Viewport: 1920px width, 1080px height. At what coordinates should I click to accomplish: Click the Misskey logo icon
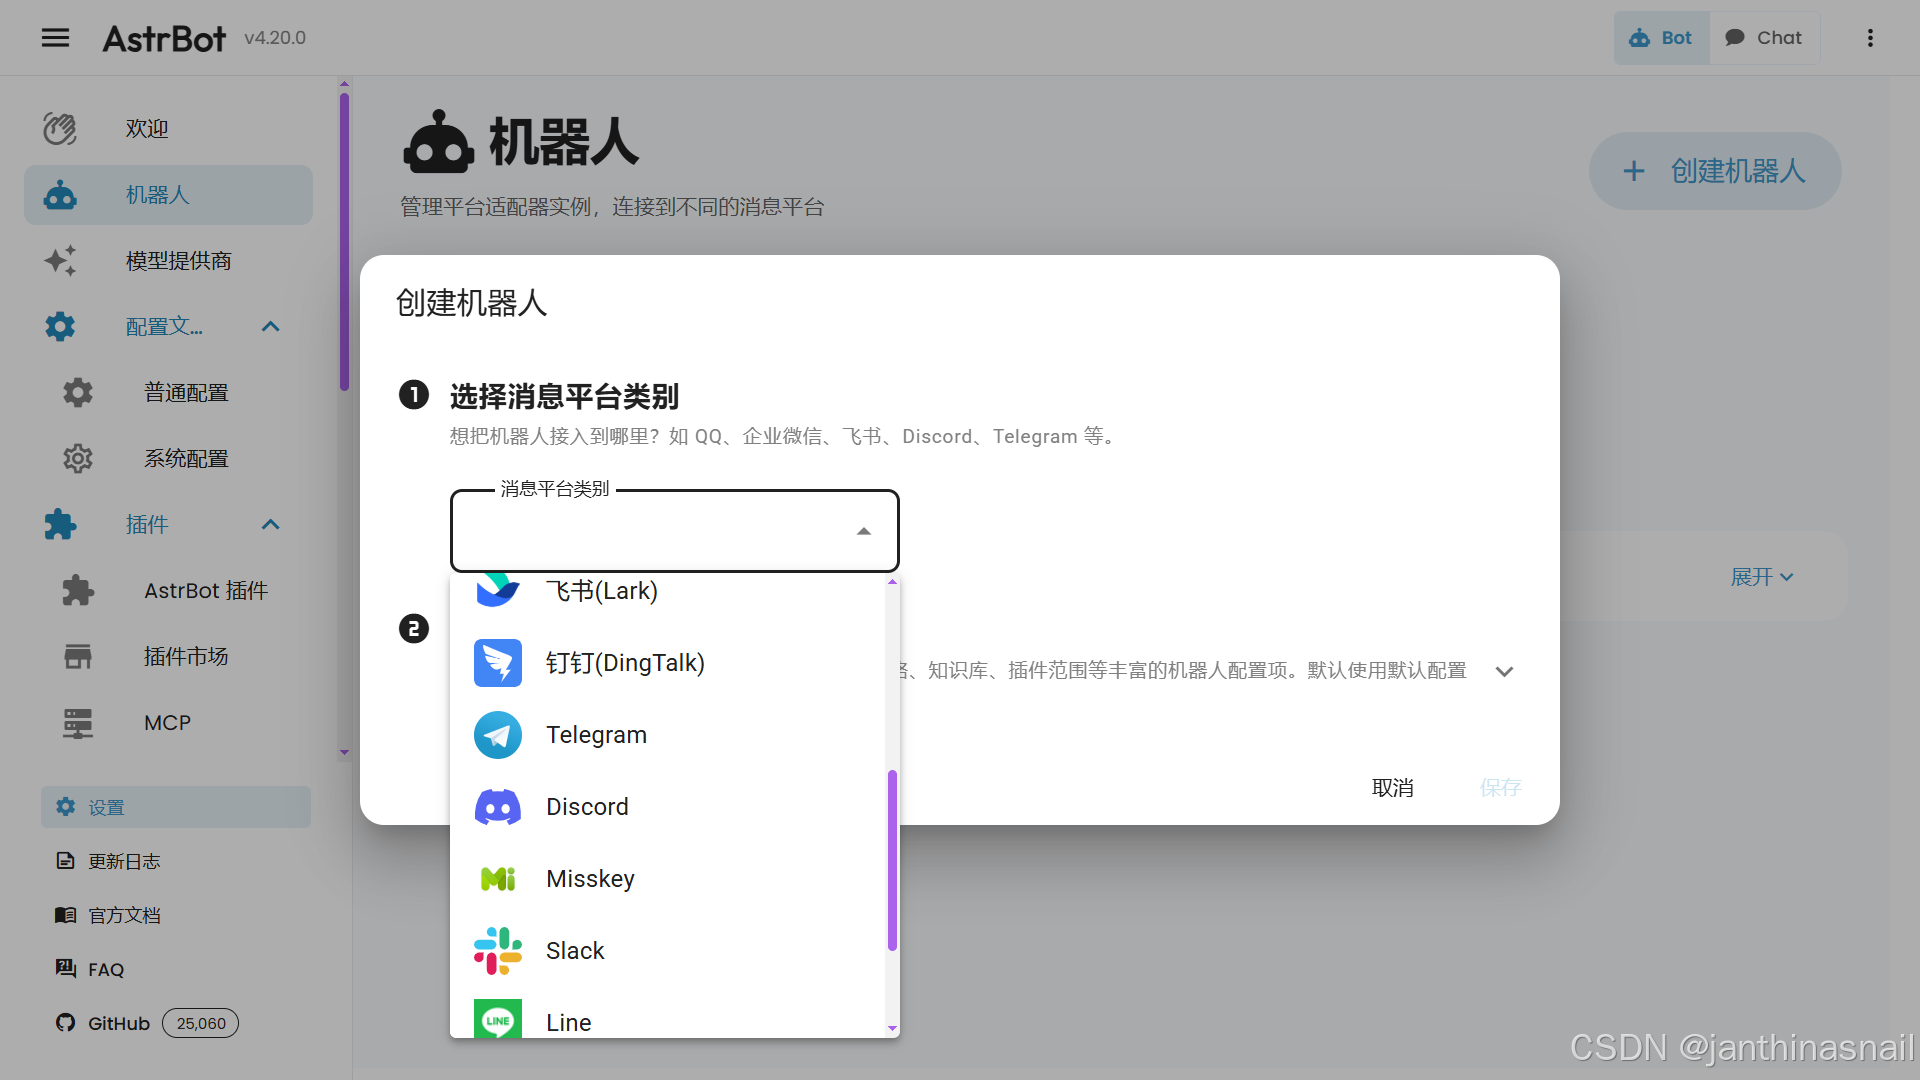coord(498,879)
